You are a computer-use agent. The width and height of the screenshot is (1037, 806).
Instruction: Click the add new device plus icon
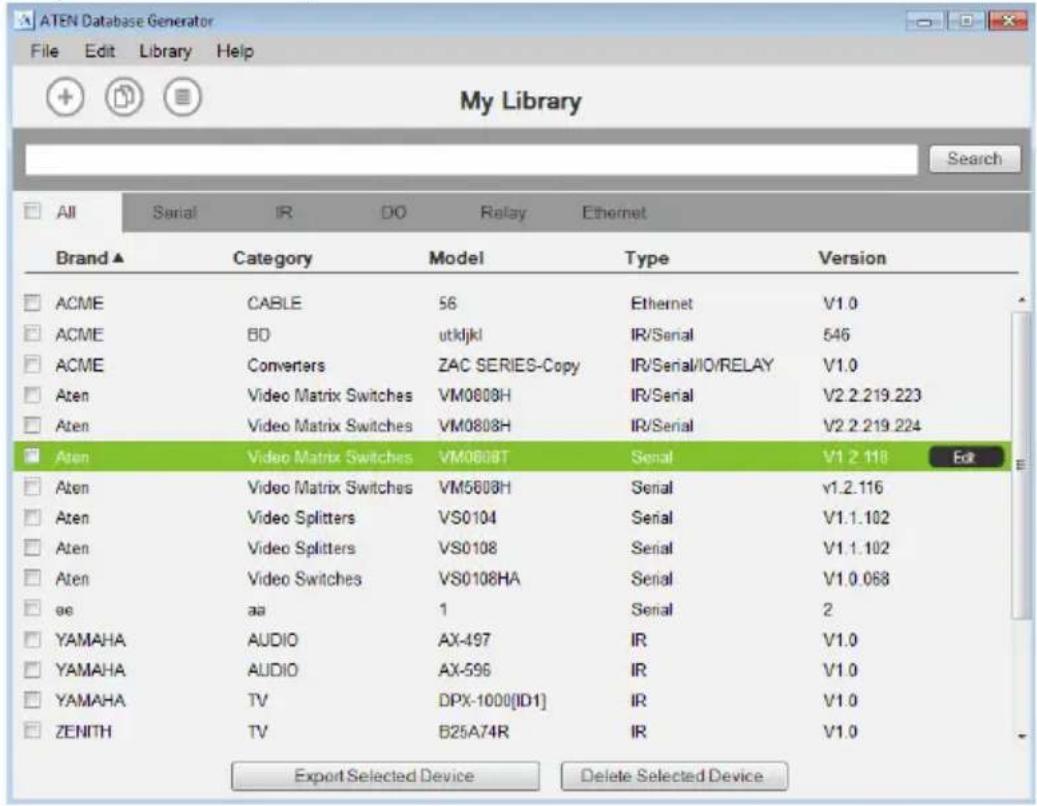65,97
